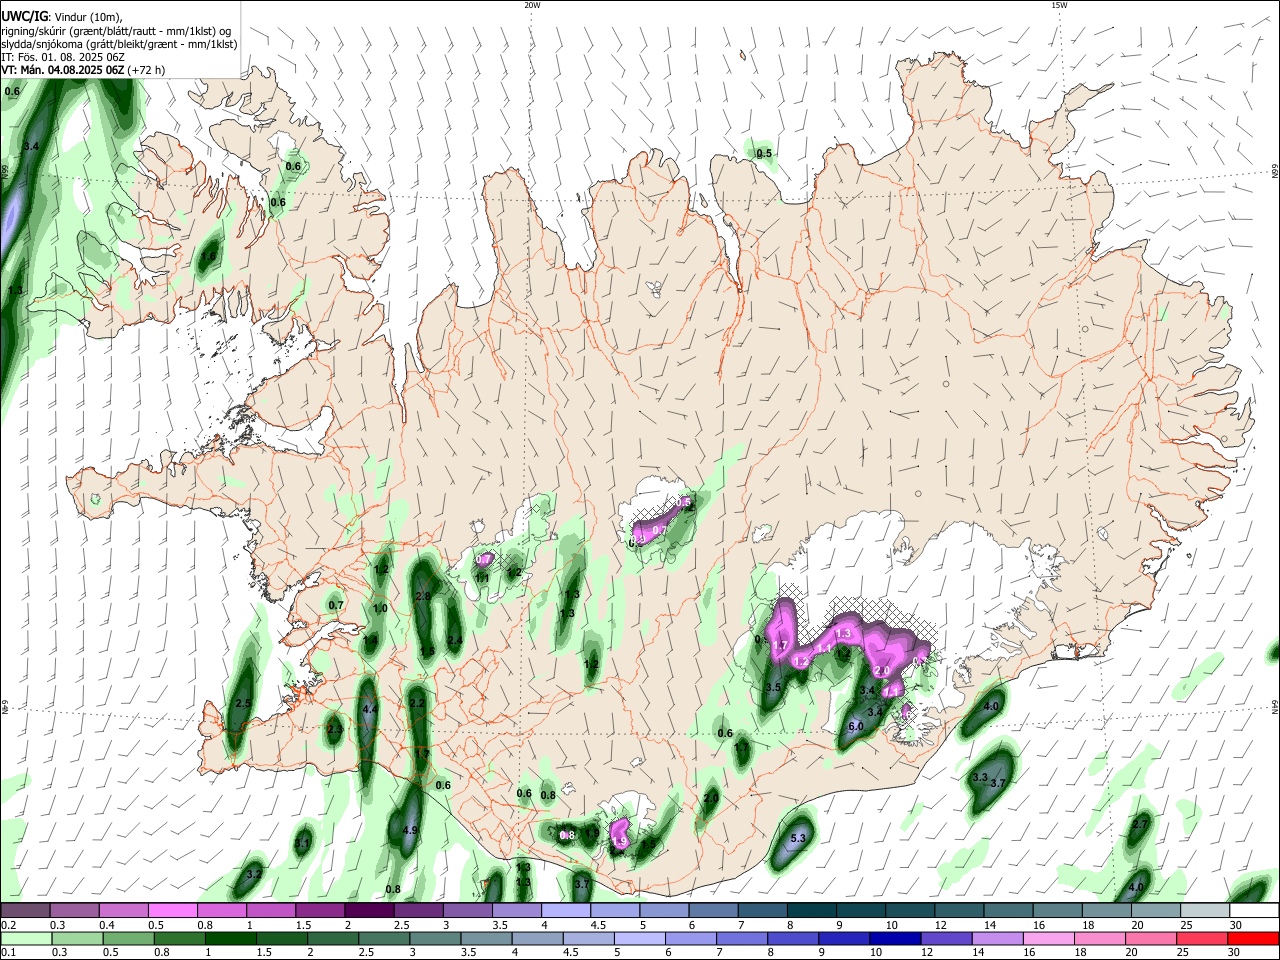The width and height of the screenshot is (1280, 960).
Task: Click the '3.2' value near the southwest corner
Action: 254,874
